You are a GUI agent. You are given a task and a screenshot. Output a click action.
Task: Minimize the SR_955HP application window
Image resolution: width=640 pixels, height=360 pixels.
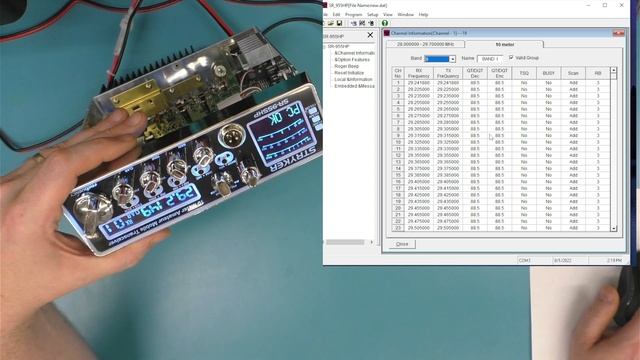click(588, 5)
